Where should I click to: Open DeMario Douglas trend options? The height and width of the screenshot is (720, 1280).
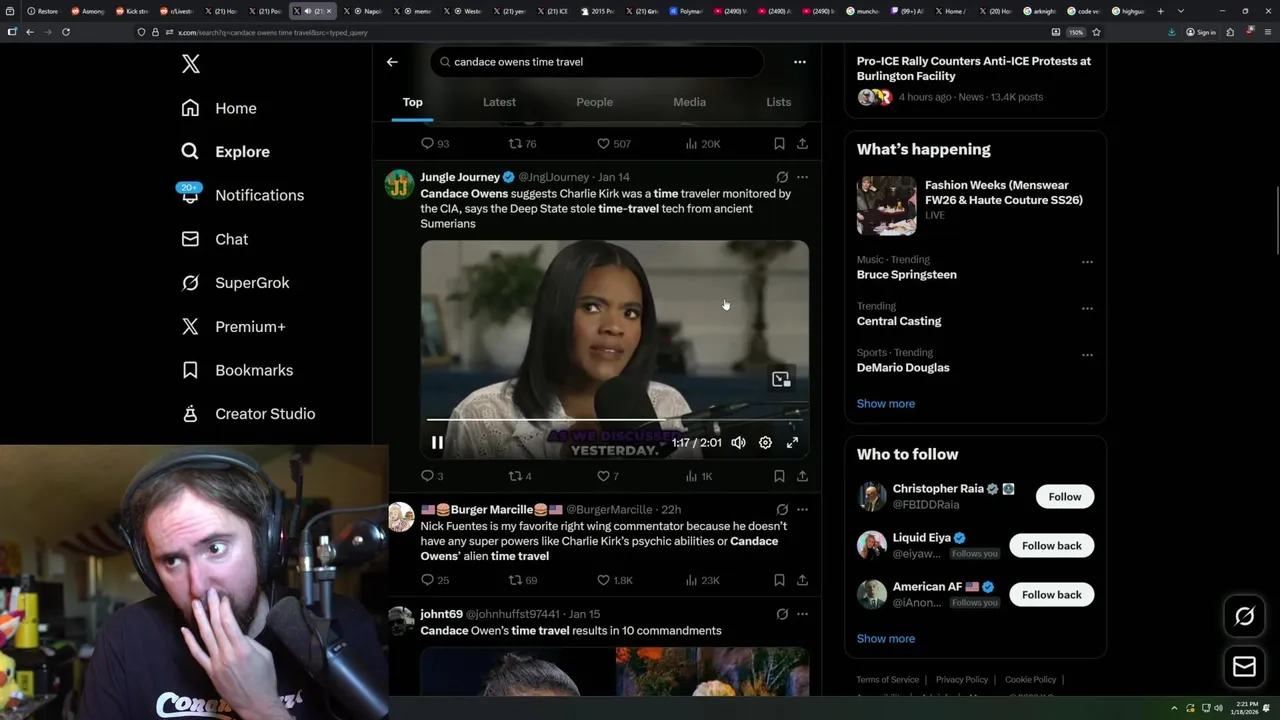pyautogui.click(x=1087, y=355)
